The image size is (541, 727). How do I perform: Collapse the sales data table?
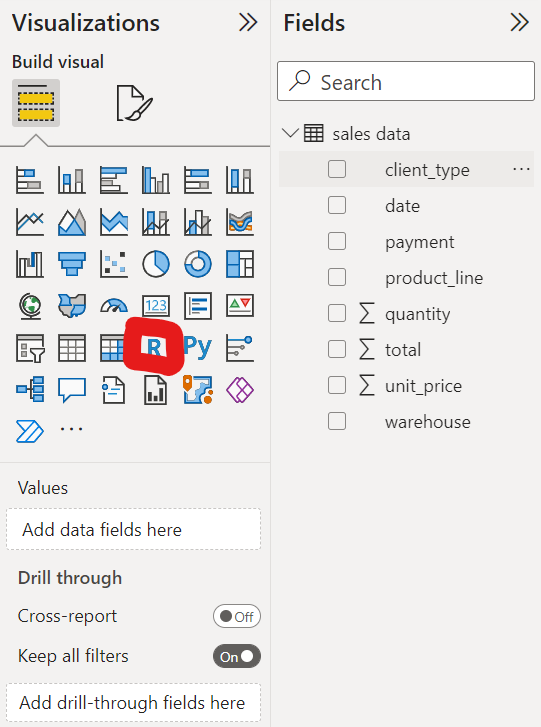click(290, 134)
